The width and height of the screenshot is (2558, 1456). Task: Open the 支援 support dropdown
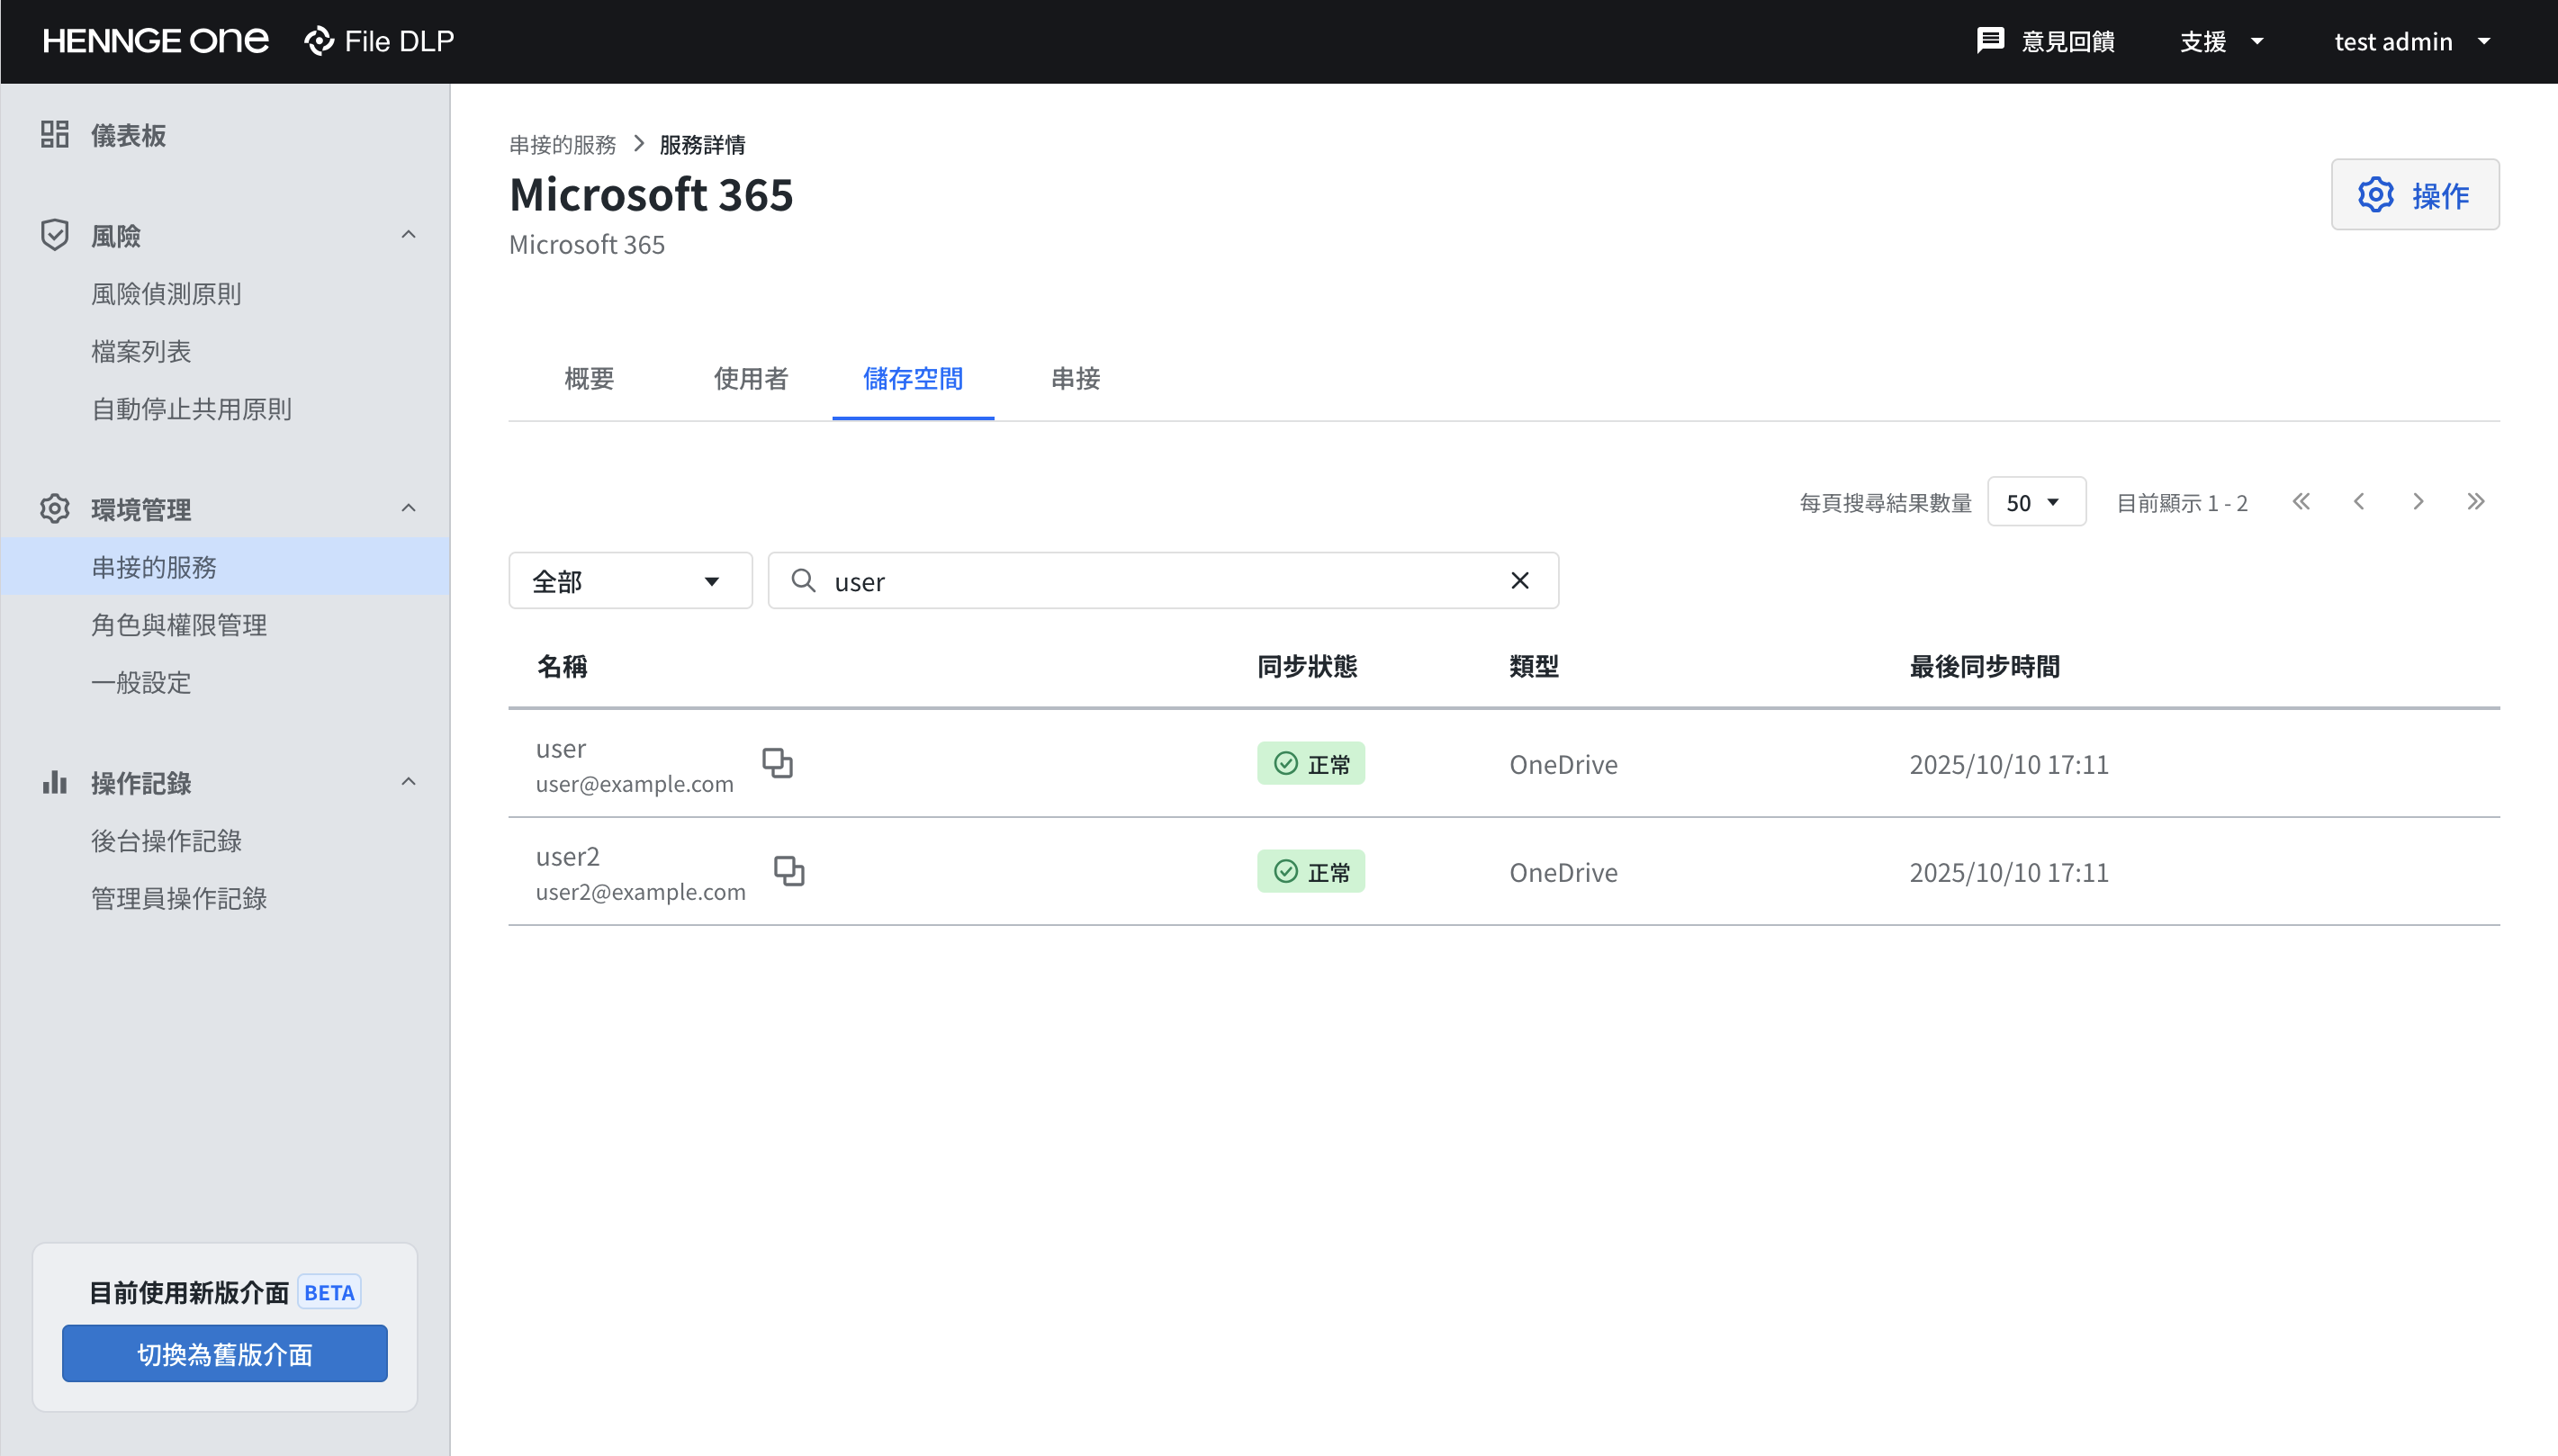pos(2222,41)
